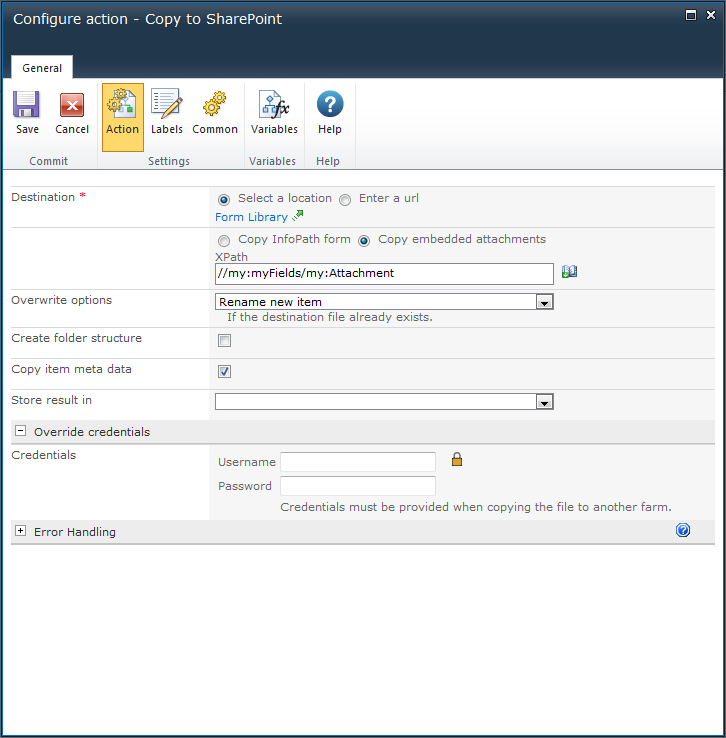
Task: Switch to the General tab
Action: [x=42, y=68]
